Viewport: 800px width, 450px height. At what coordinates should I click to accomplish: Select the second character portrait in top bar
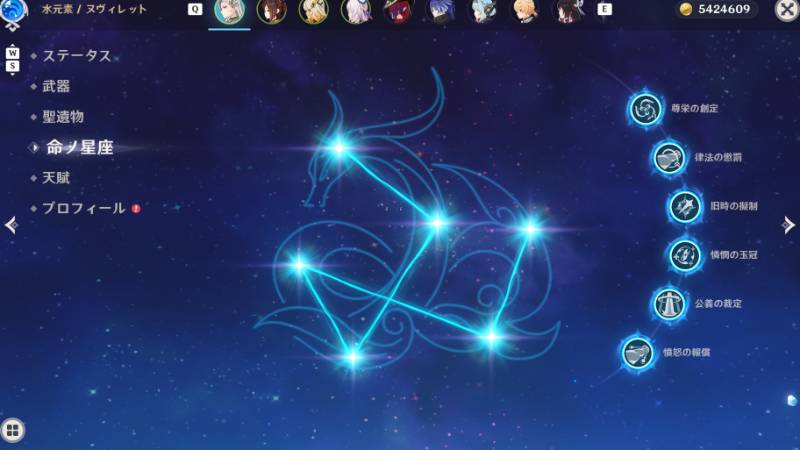click(271, 11)
